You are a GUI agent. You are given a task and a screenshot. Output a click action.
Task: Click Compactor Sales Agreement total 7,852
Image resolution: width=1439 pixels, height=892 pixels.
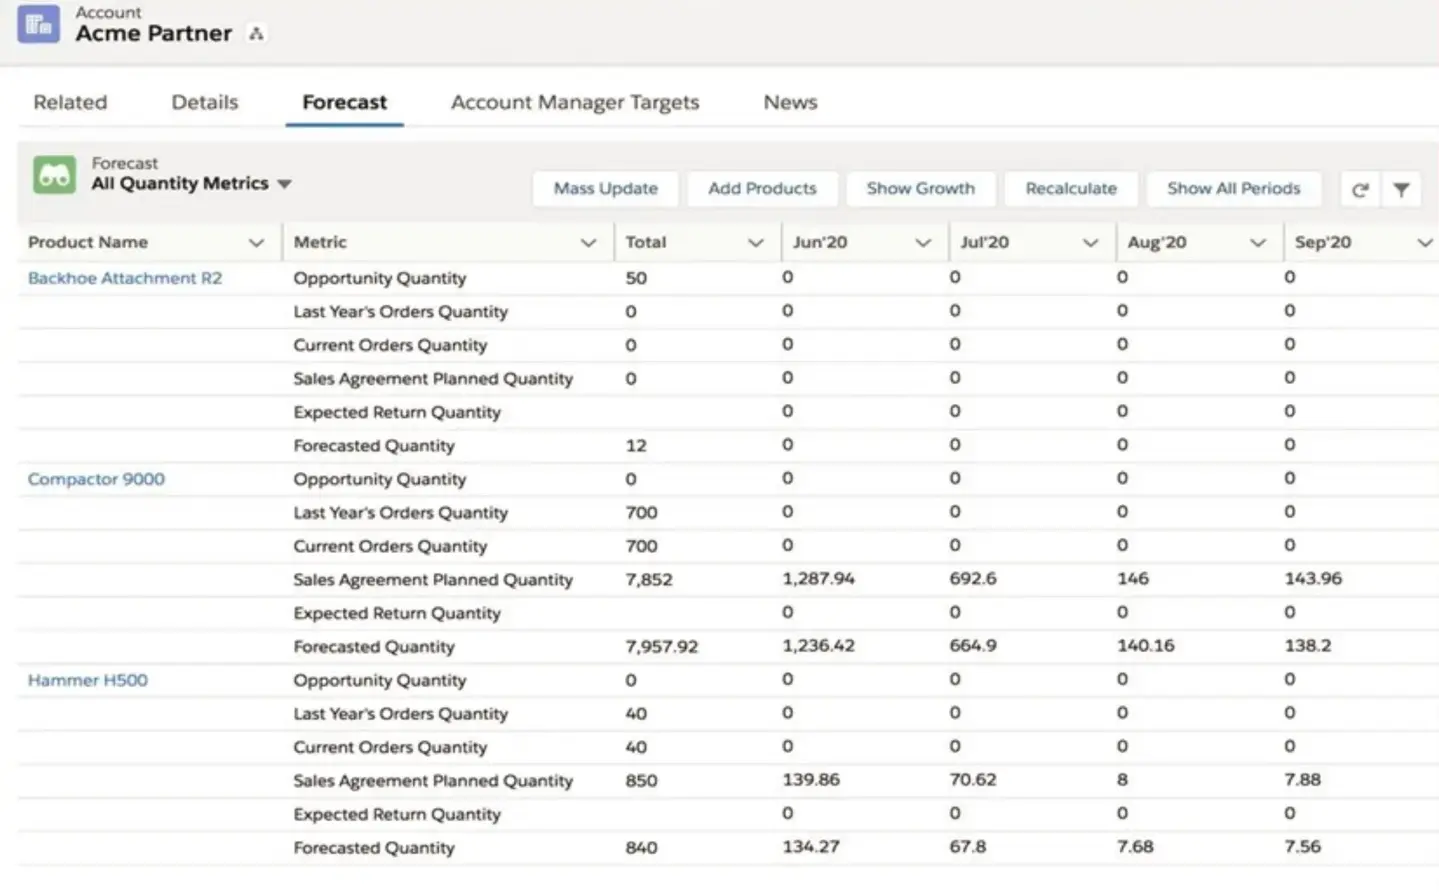pos(649,580)
